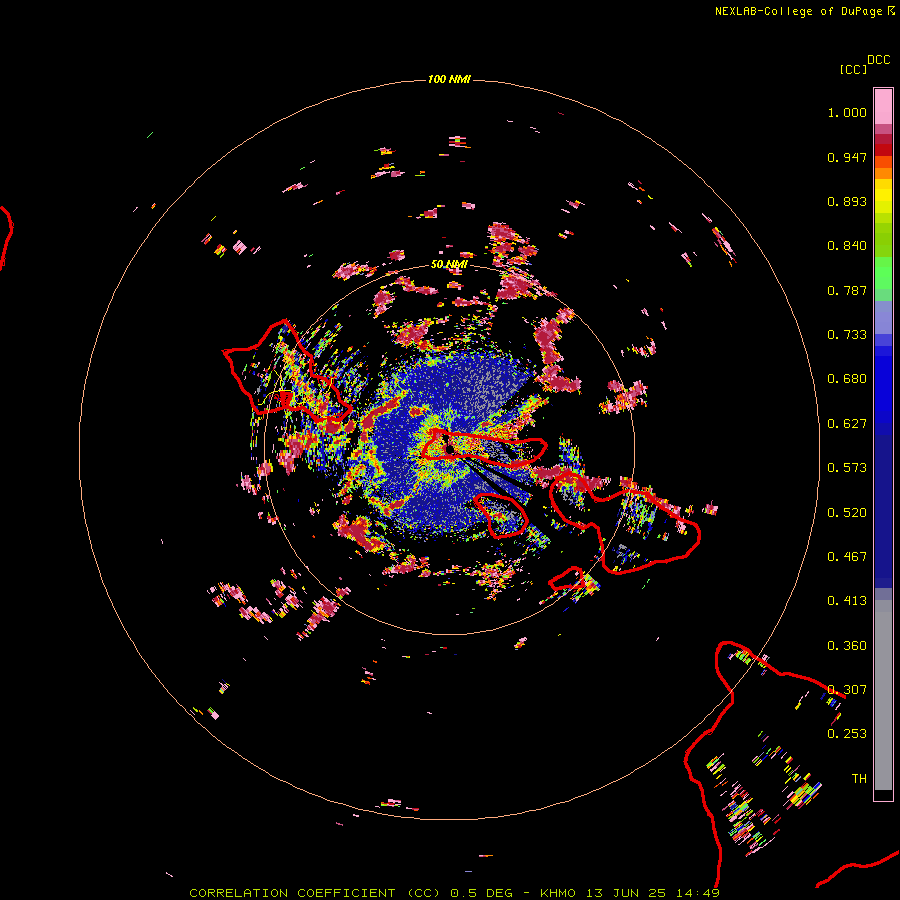
Task: Click the TH threshold label
Action: (859, 779)
